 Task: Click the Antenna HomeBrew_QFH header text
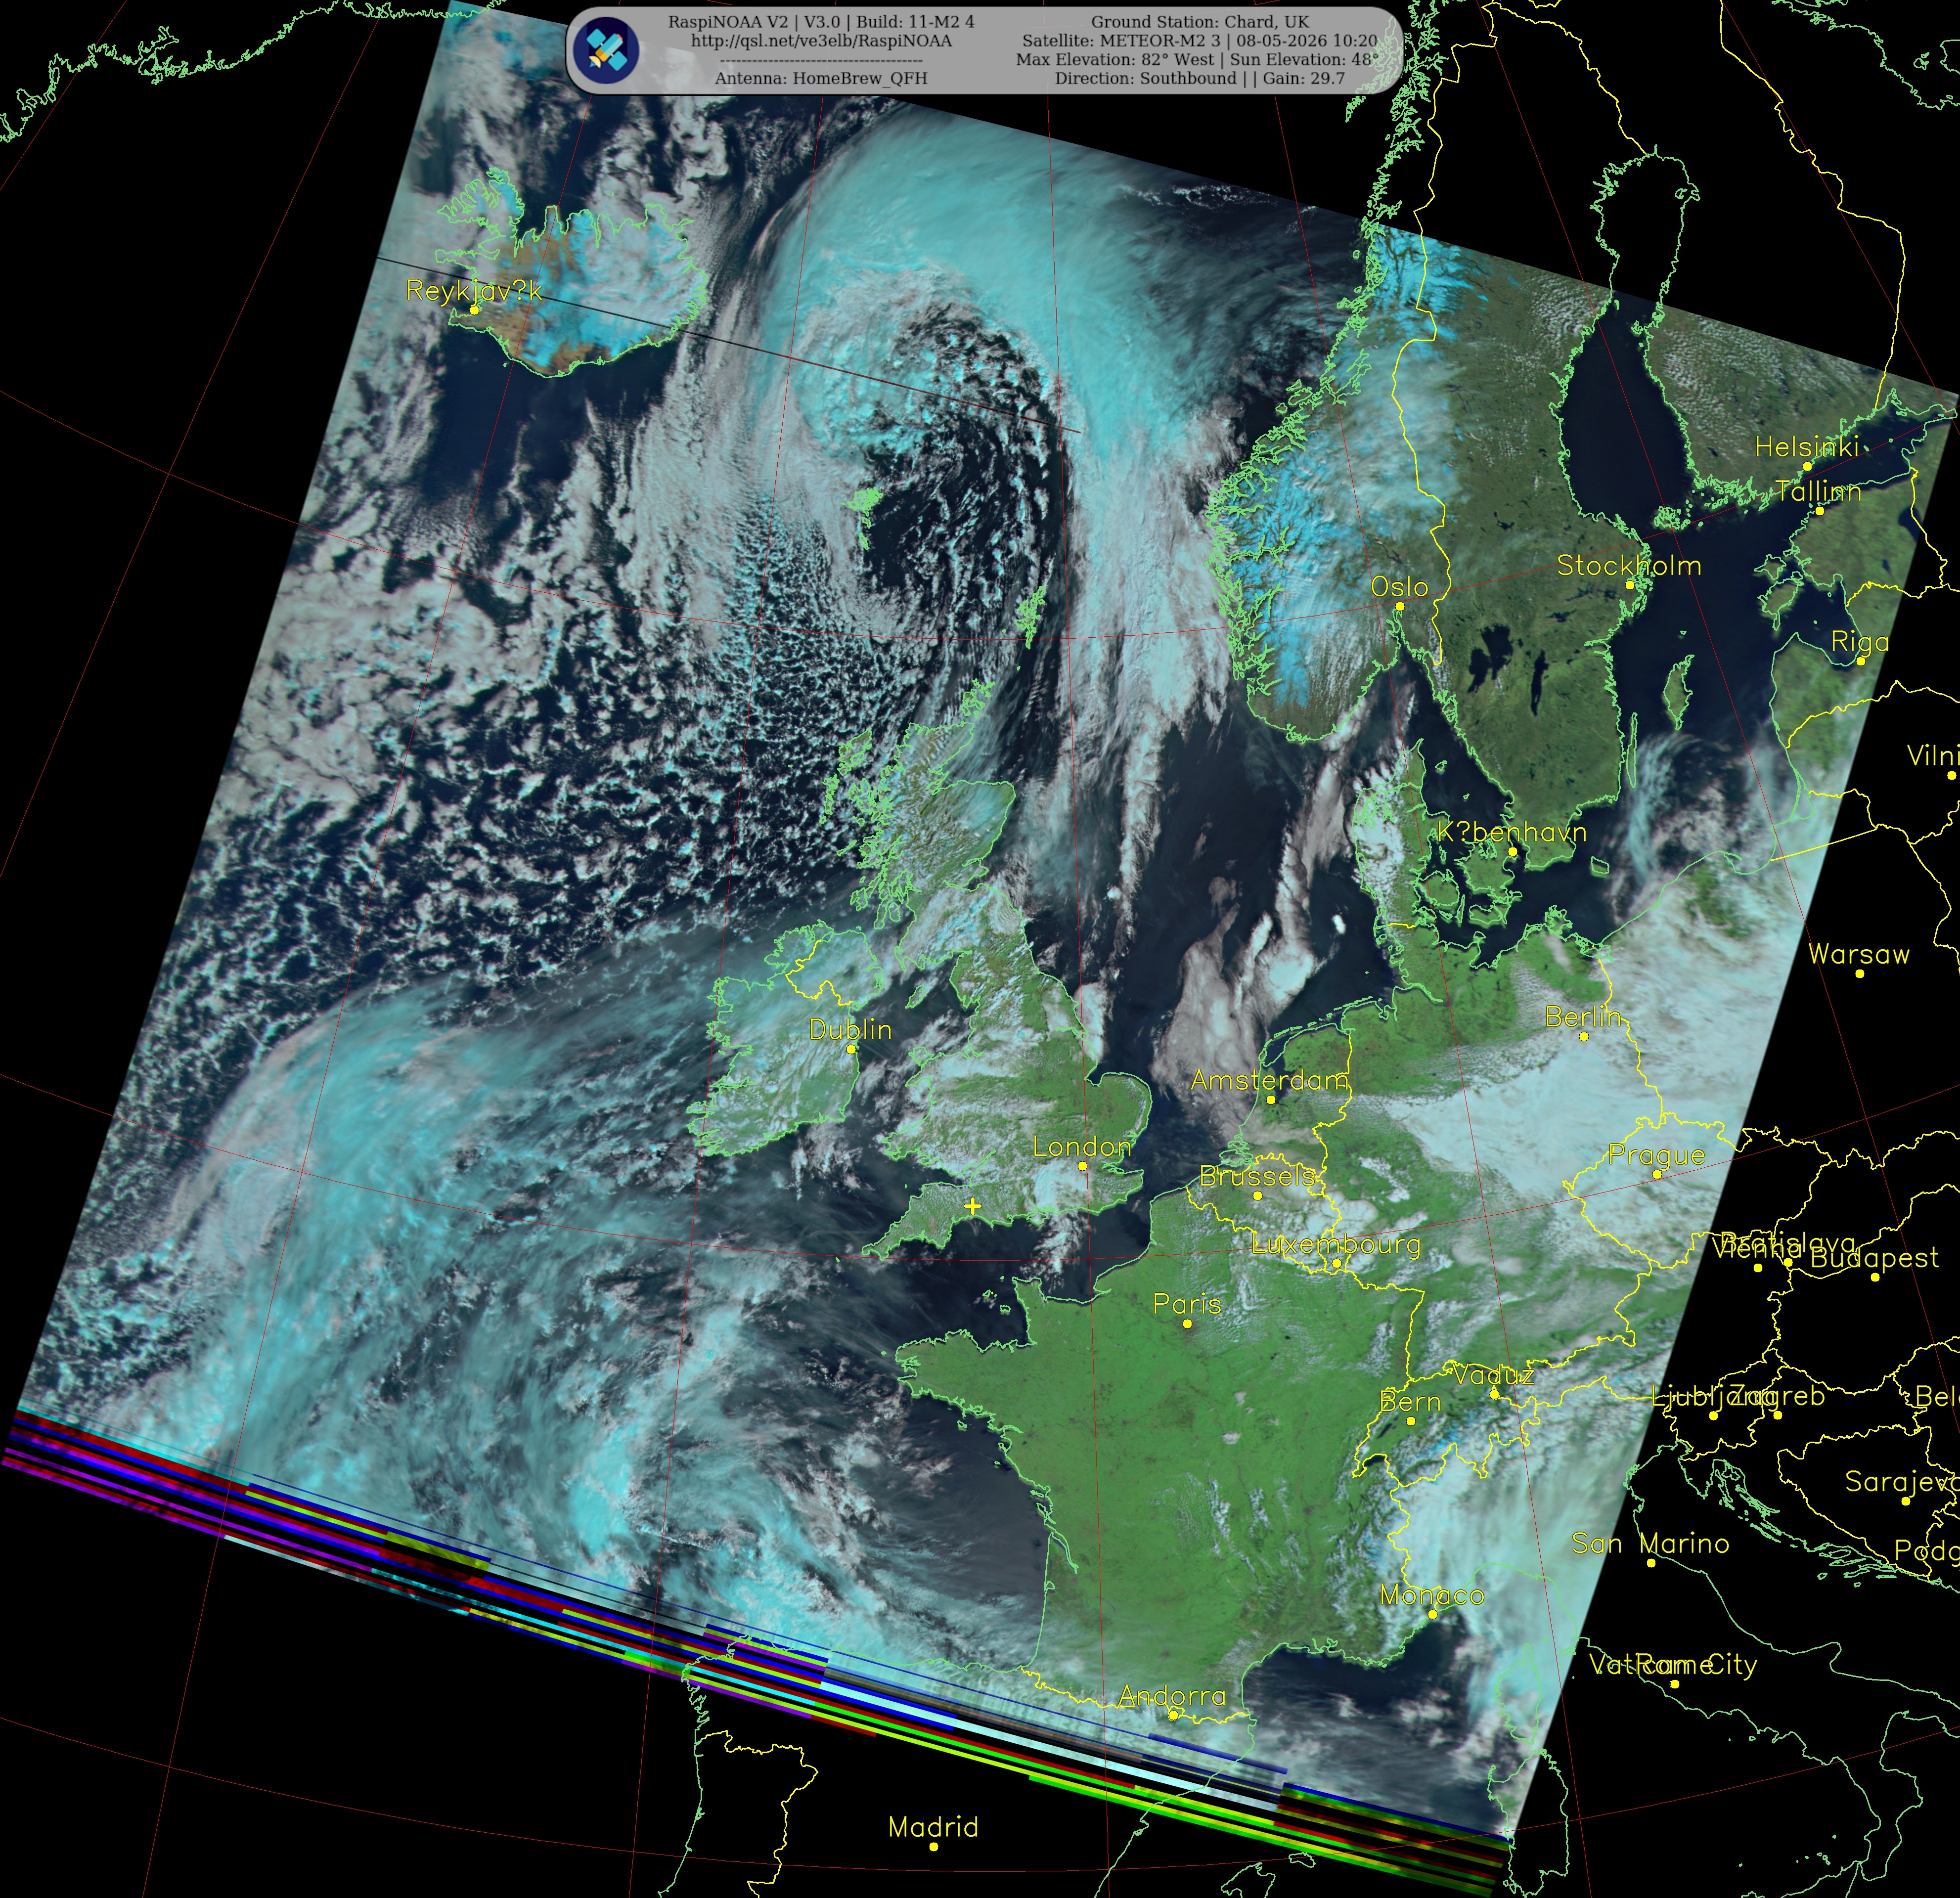tap(821, 78)
